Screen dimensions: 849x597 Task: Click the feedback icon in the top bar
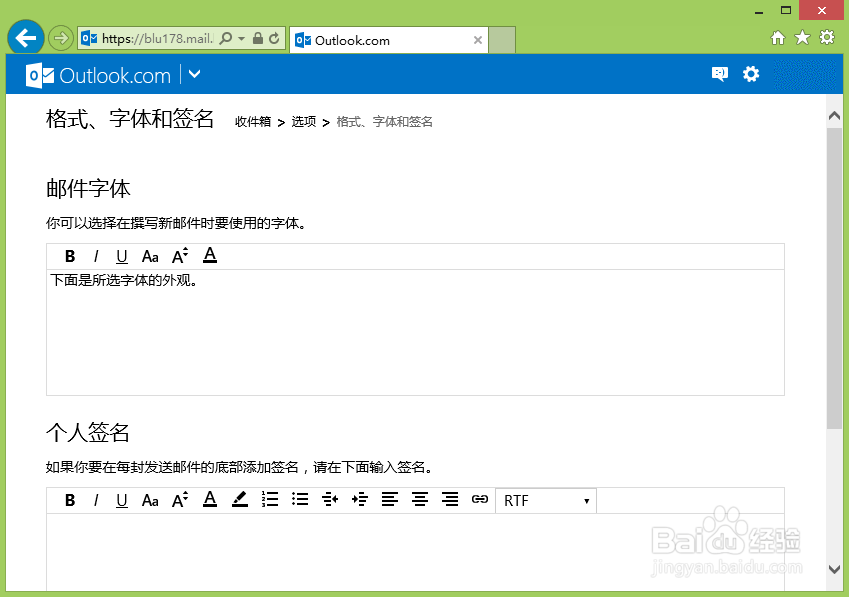coord(719,73)
